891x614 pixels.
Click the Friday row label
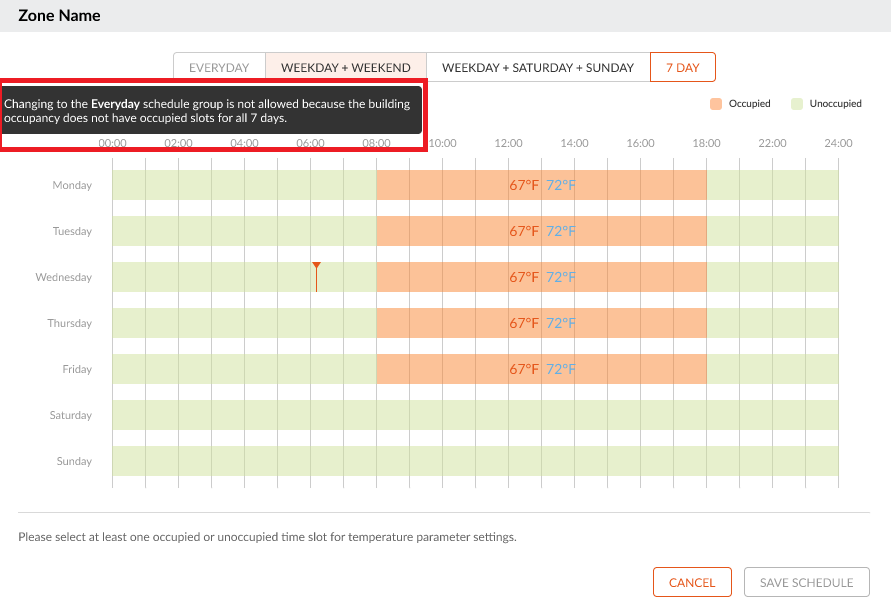pos(77,369)
